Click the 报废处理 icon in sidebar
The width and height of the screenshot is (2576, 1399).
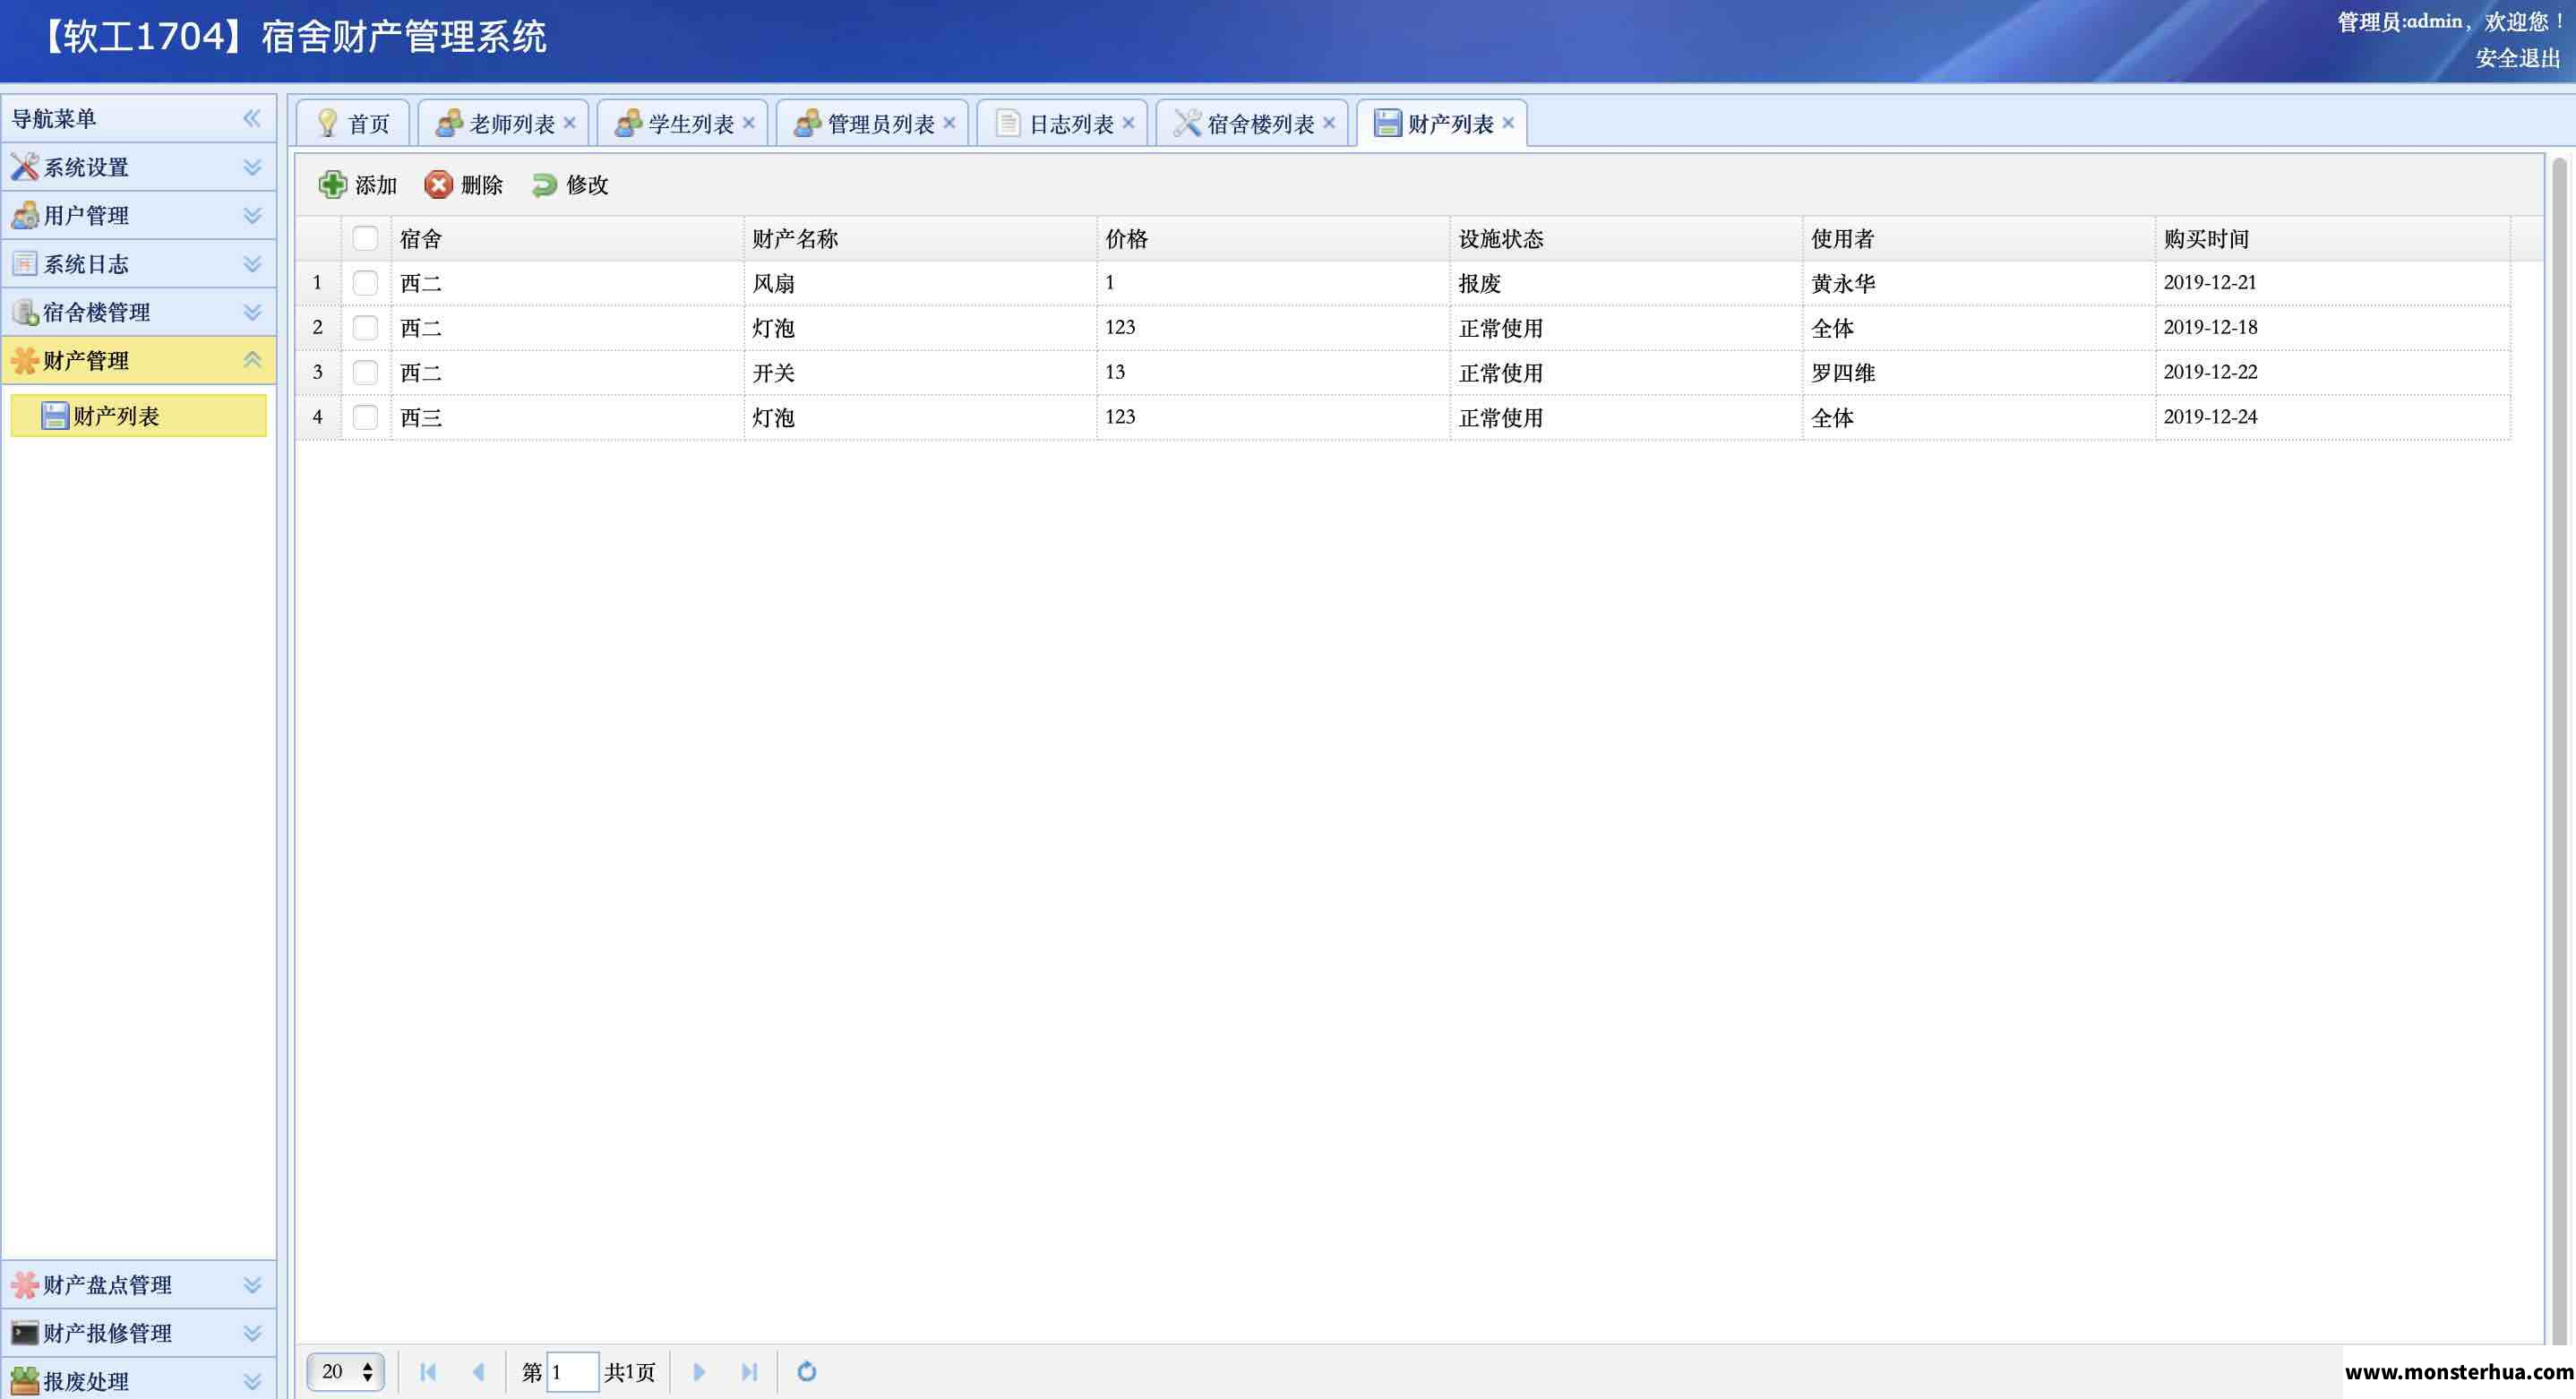[x=25, y=1380]
